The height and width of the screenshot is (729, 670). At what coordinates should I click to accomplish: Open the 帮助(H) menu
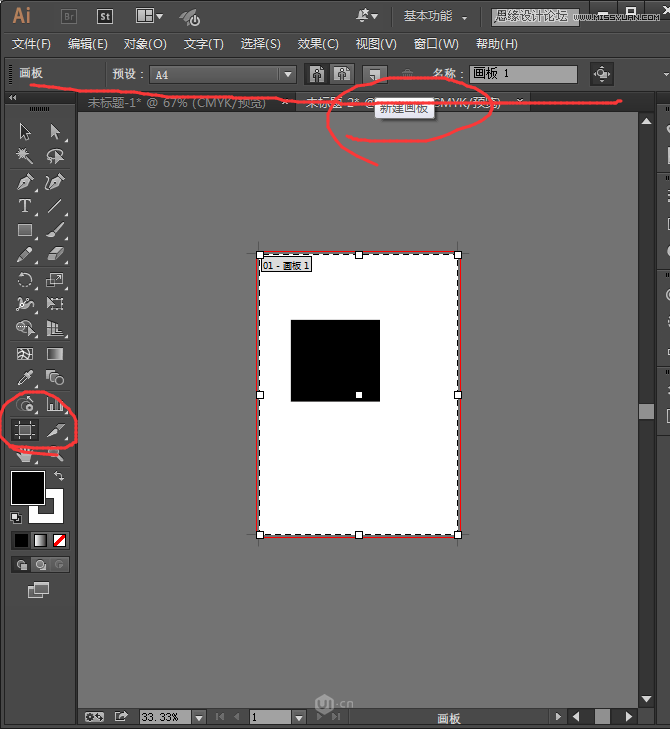pos(497,44)
